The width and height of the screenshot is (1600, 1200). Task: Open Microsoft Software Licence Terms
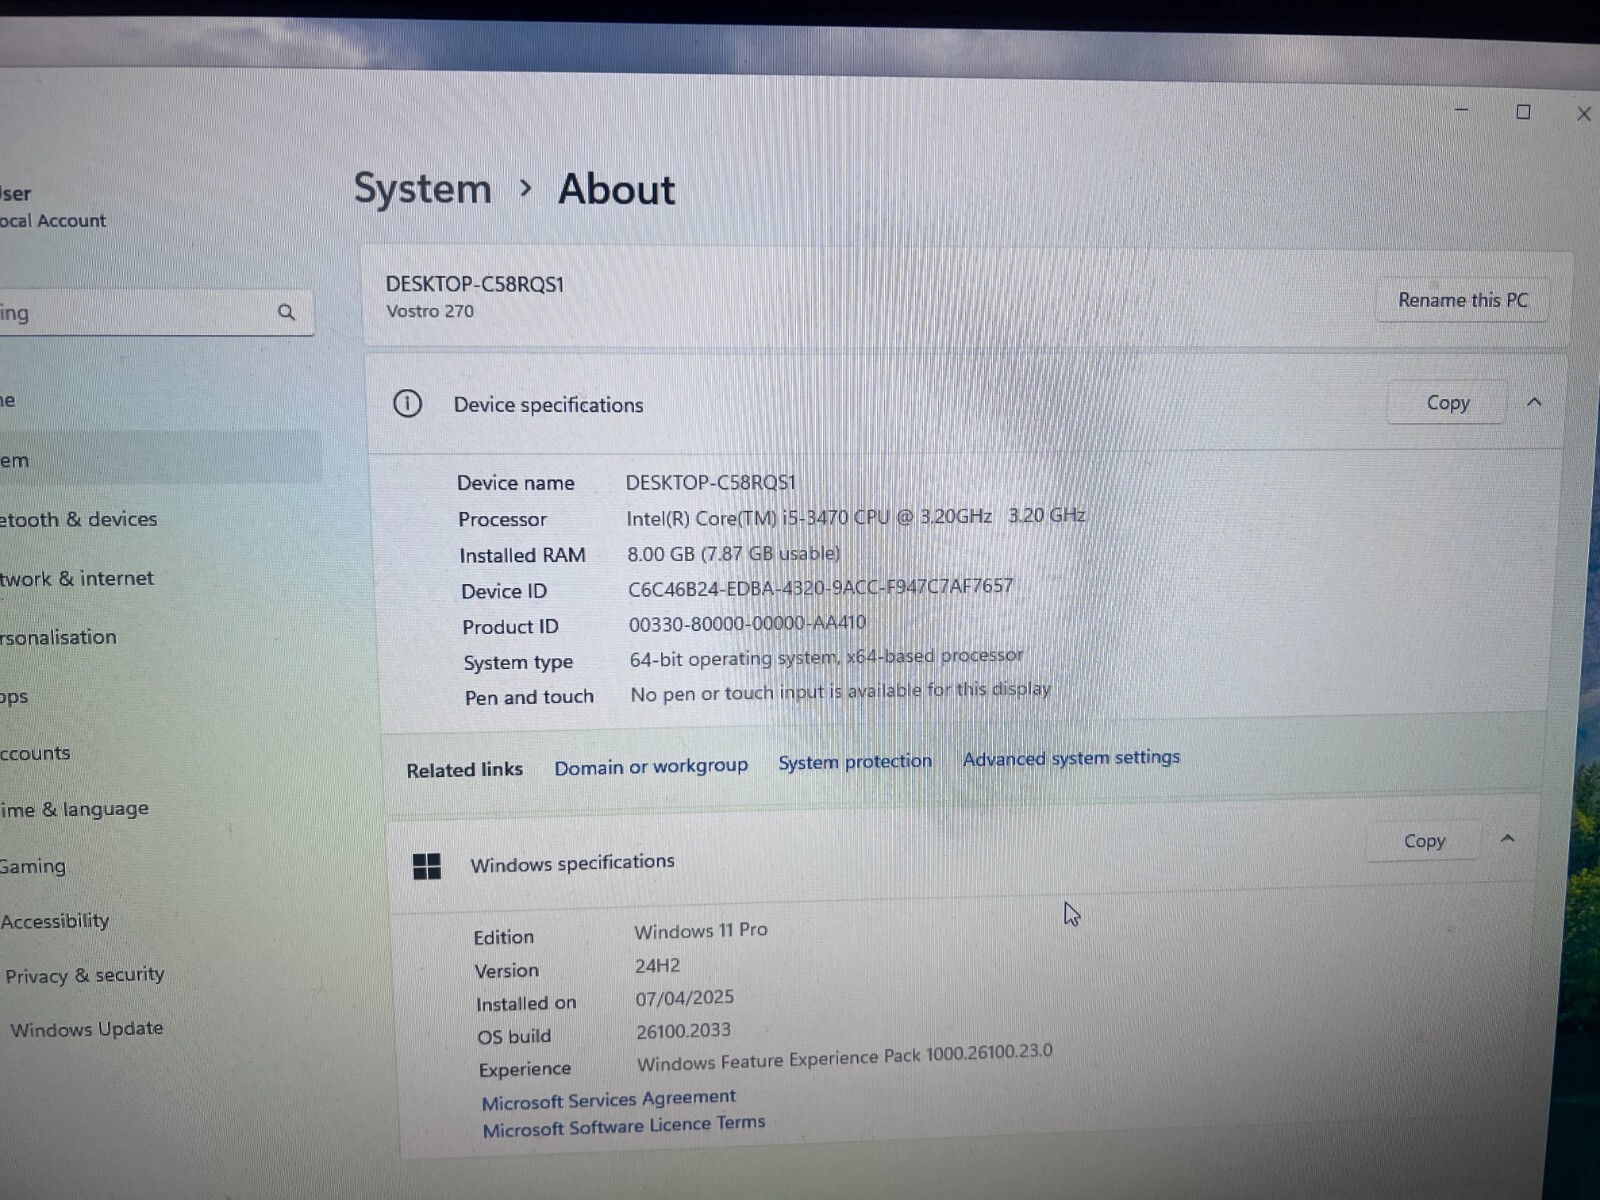pyautogui.click(x=623, y=1126)
